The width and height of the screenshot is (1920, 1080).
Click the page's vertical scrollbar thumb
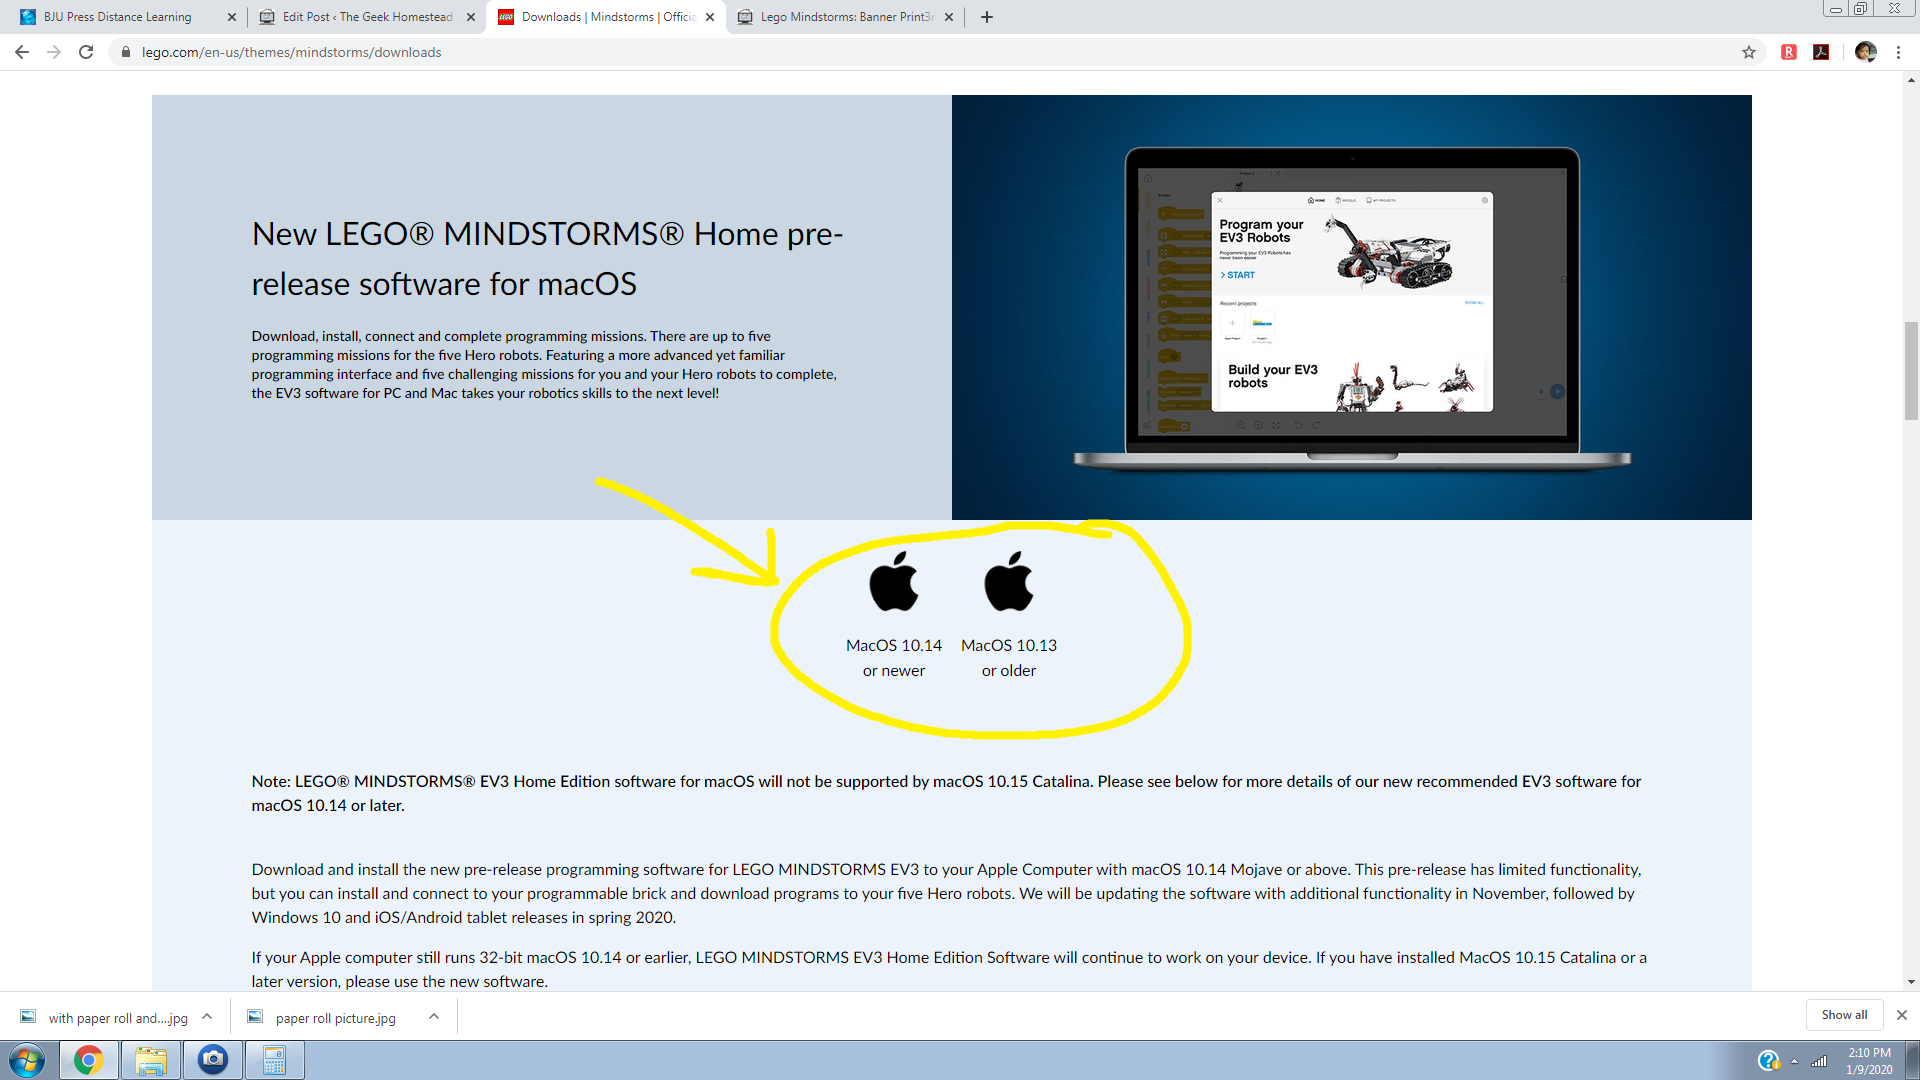pos(1911,370)
